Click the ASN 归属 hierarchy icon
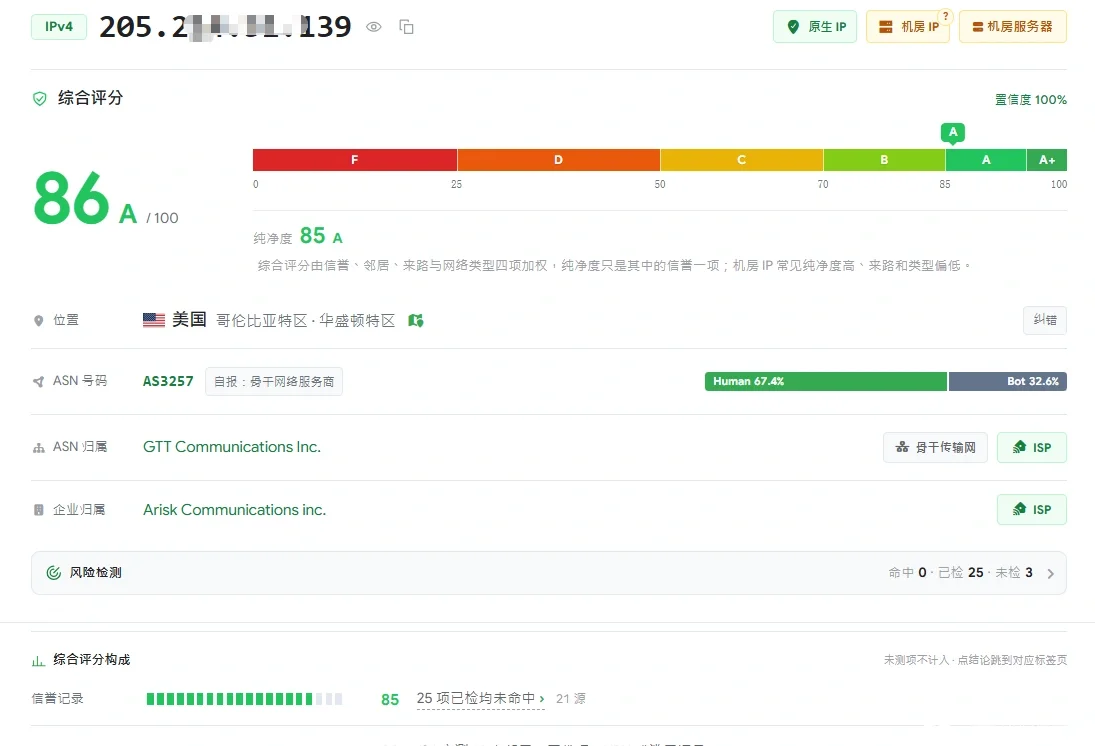The height and width of the screenshot is (746, 1095). click(x=38, y=448)
